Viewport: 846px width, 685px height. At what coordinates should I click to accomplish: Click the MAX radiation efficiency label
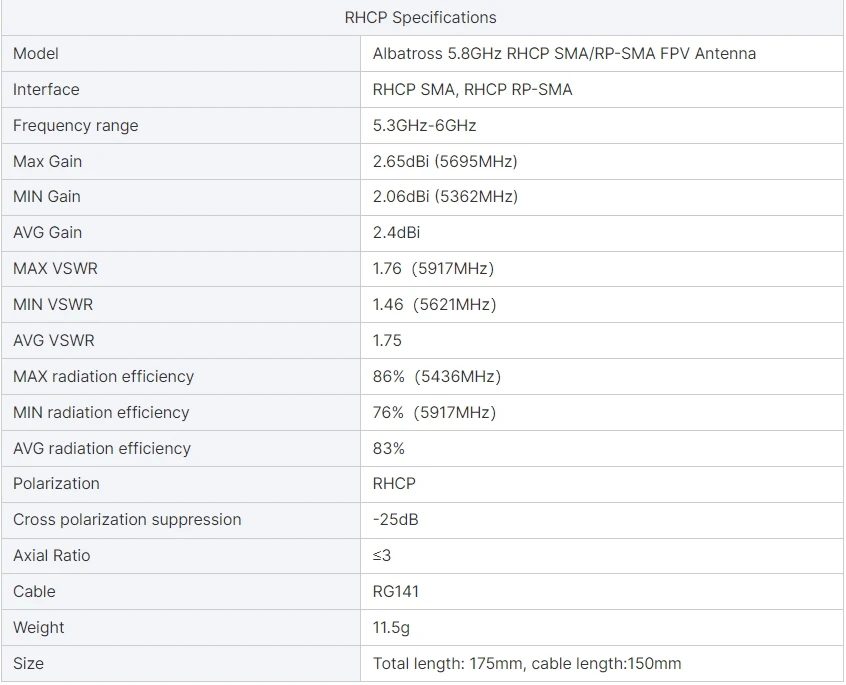click(103, 376)
